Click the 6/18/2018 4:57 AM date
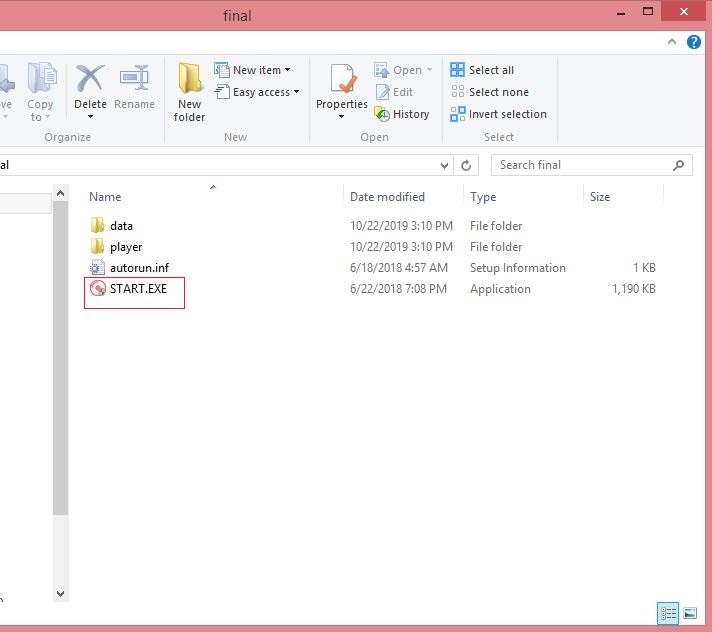The height and width of the screenshot is (632, 712). coord(399,268)
